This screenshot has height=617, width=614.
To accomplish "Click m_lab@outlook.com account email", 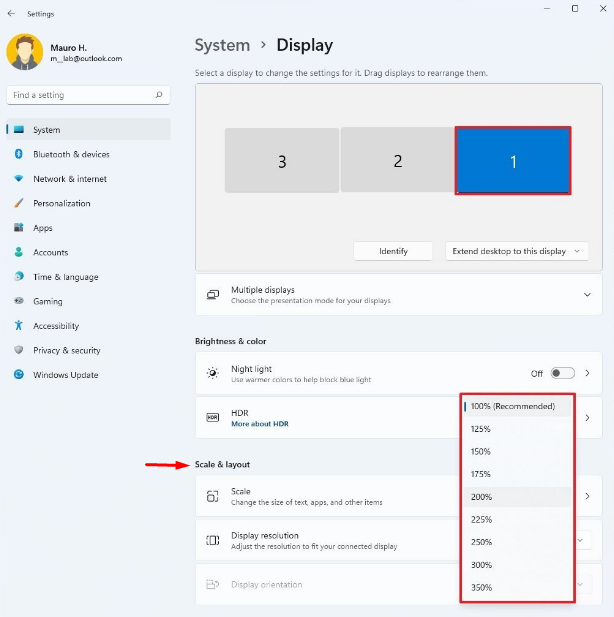I will (86, 59).
